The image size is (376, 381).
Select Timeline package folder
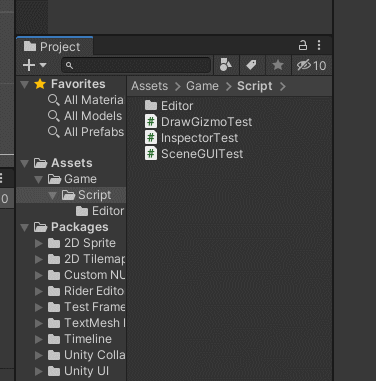(x=80, y=339)
